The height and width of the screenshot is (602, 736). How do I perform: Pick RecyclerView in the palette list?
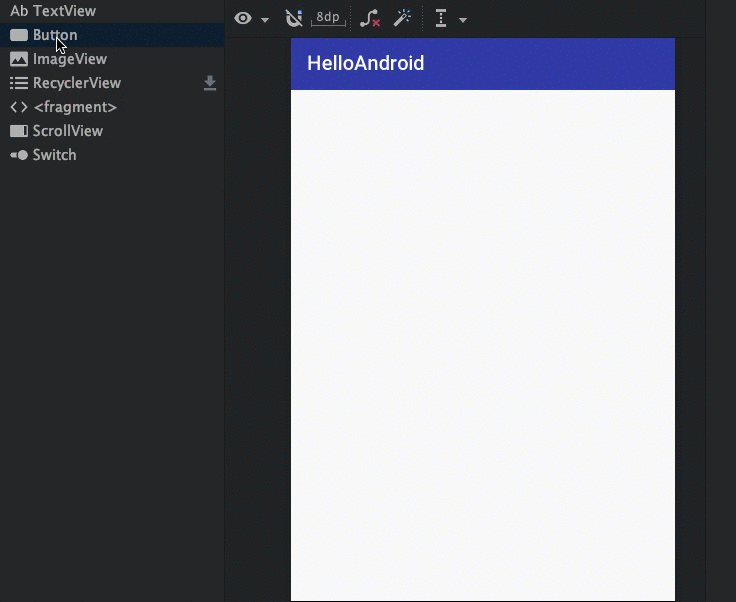112,83
